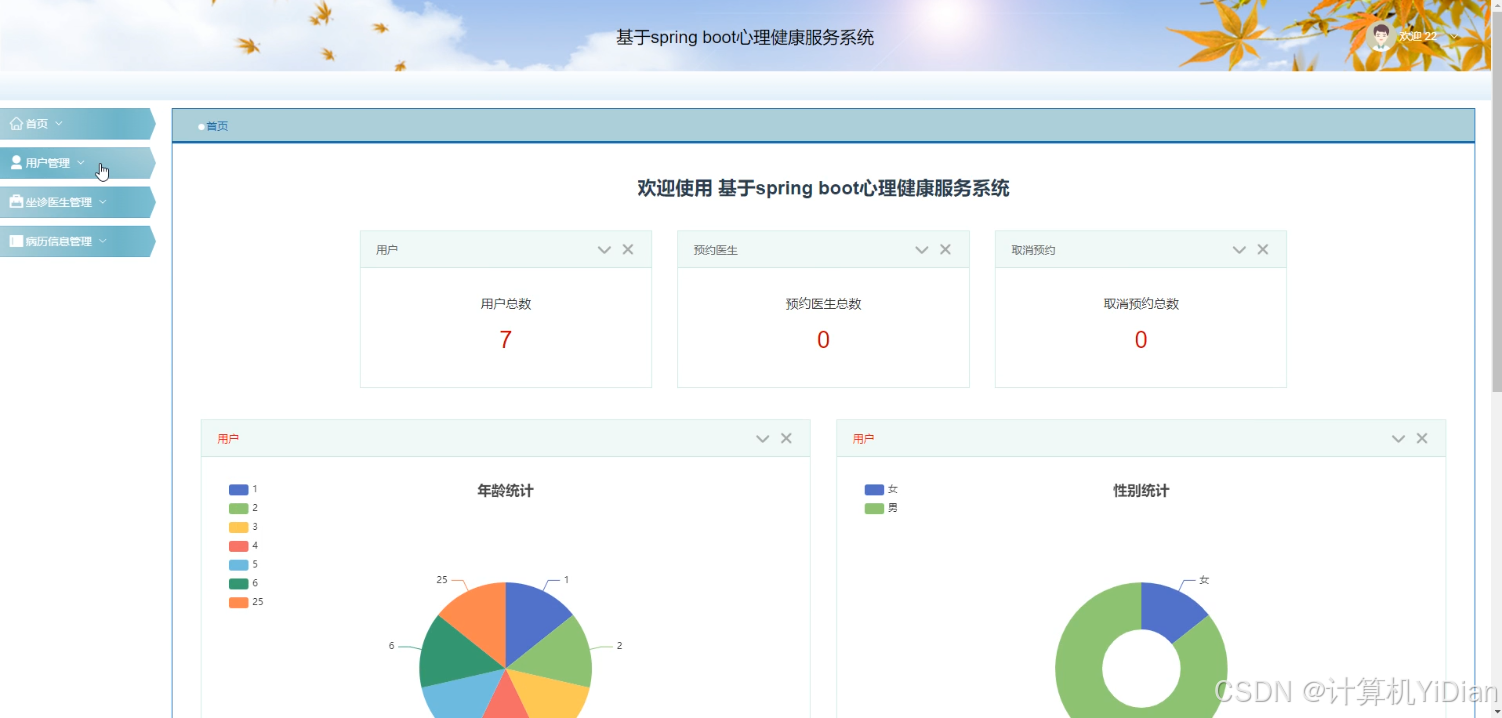
Task: Open the 病历信息管理 sidebar menu
Action: (x=76, y=241)
